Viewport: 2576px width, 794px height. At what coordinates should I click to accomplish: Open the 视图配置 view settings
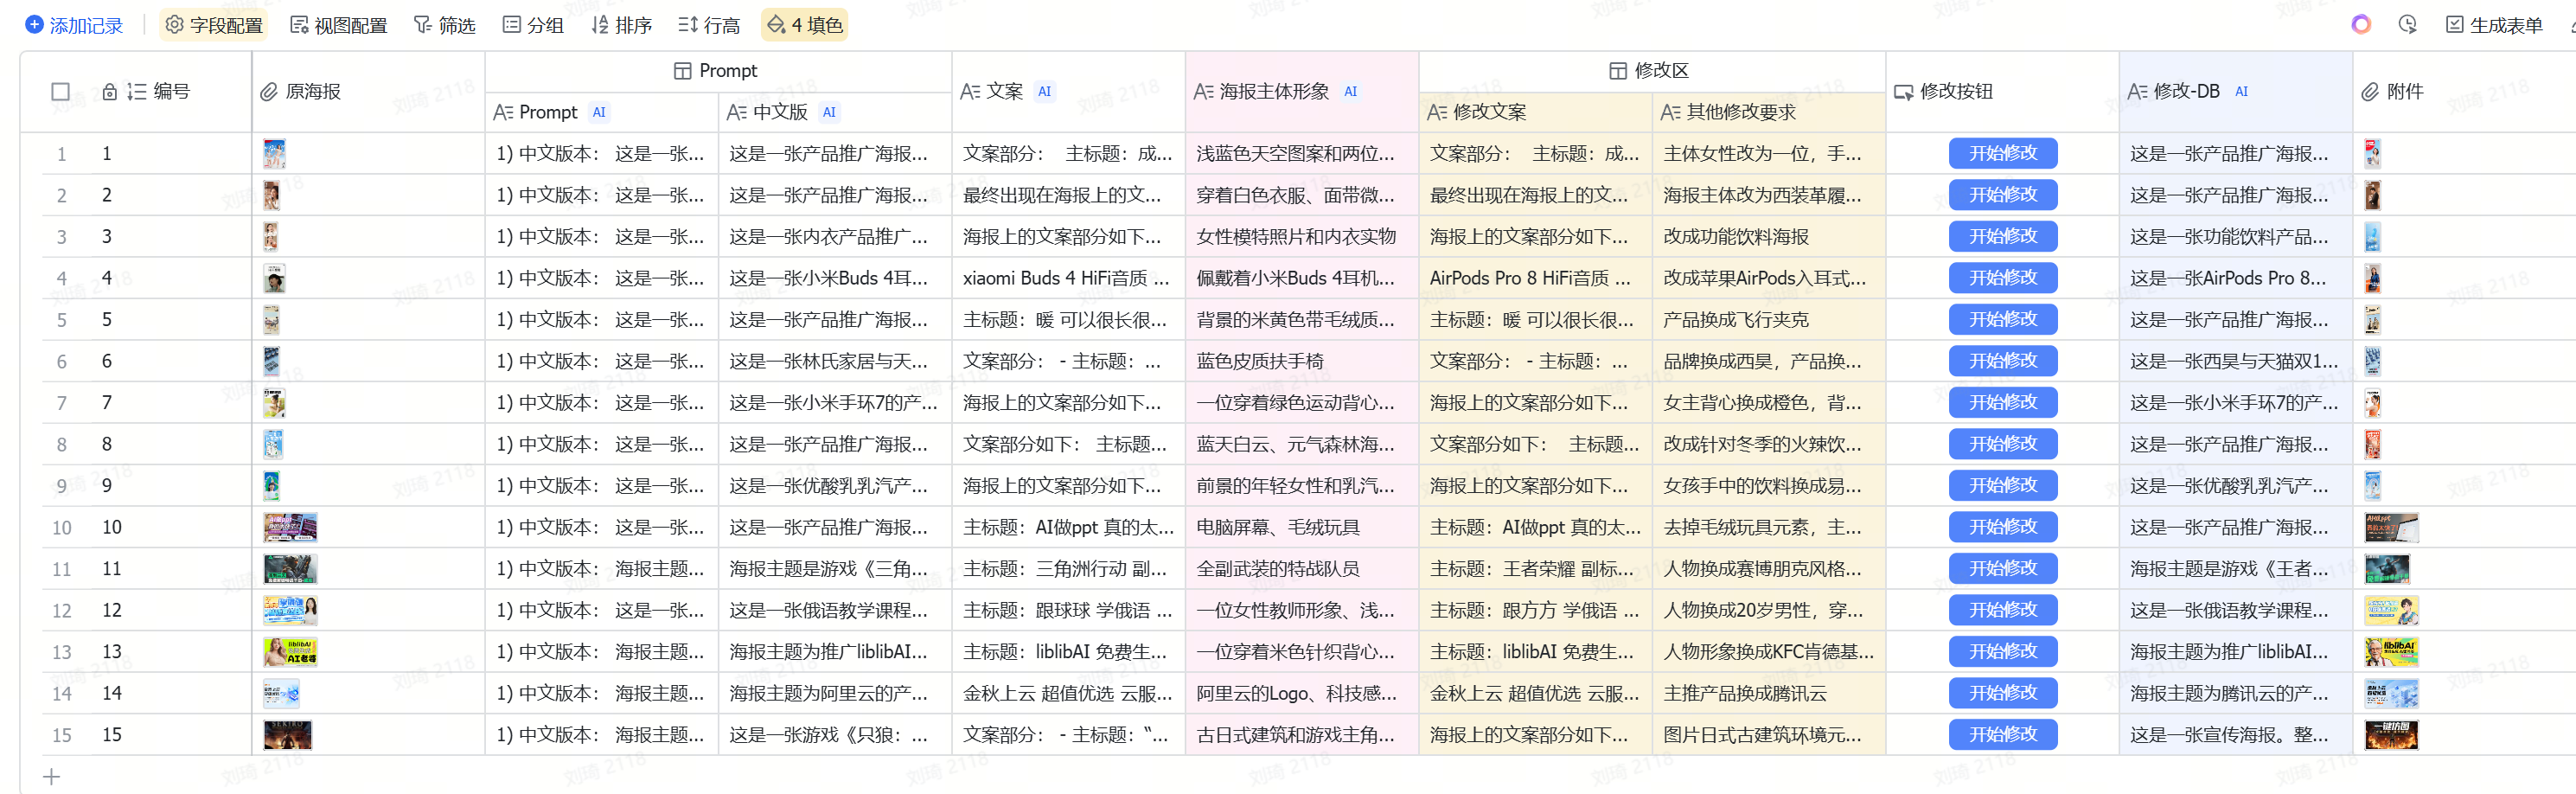pos(338,25)
